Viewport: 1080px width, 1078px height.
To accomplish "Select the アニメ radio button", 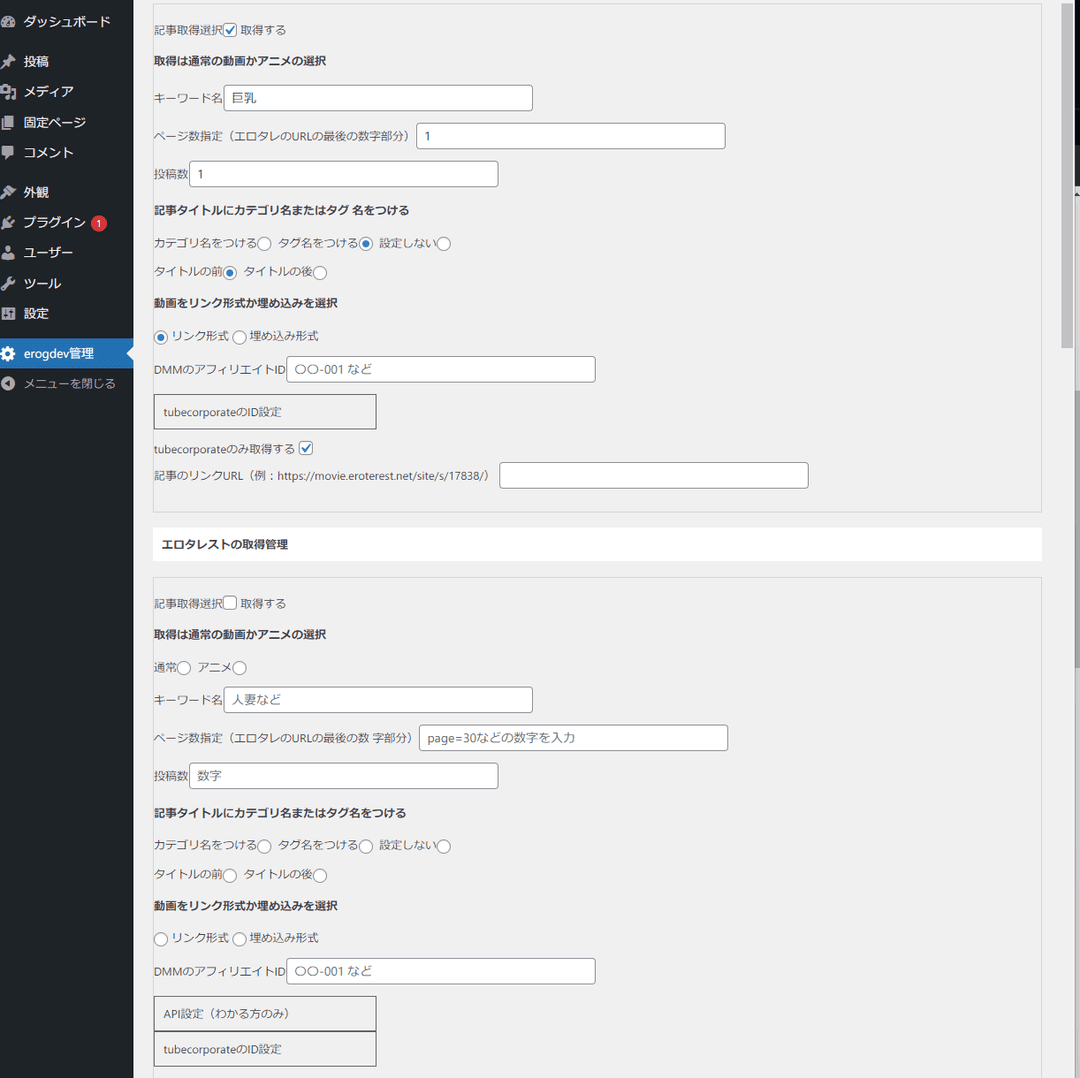I will (239, 667).
